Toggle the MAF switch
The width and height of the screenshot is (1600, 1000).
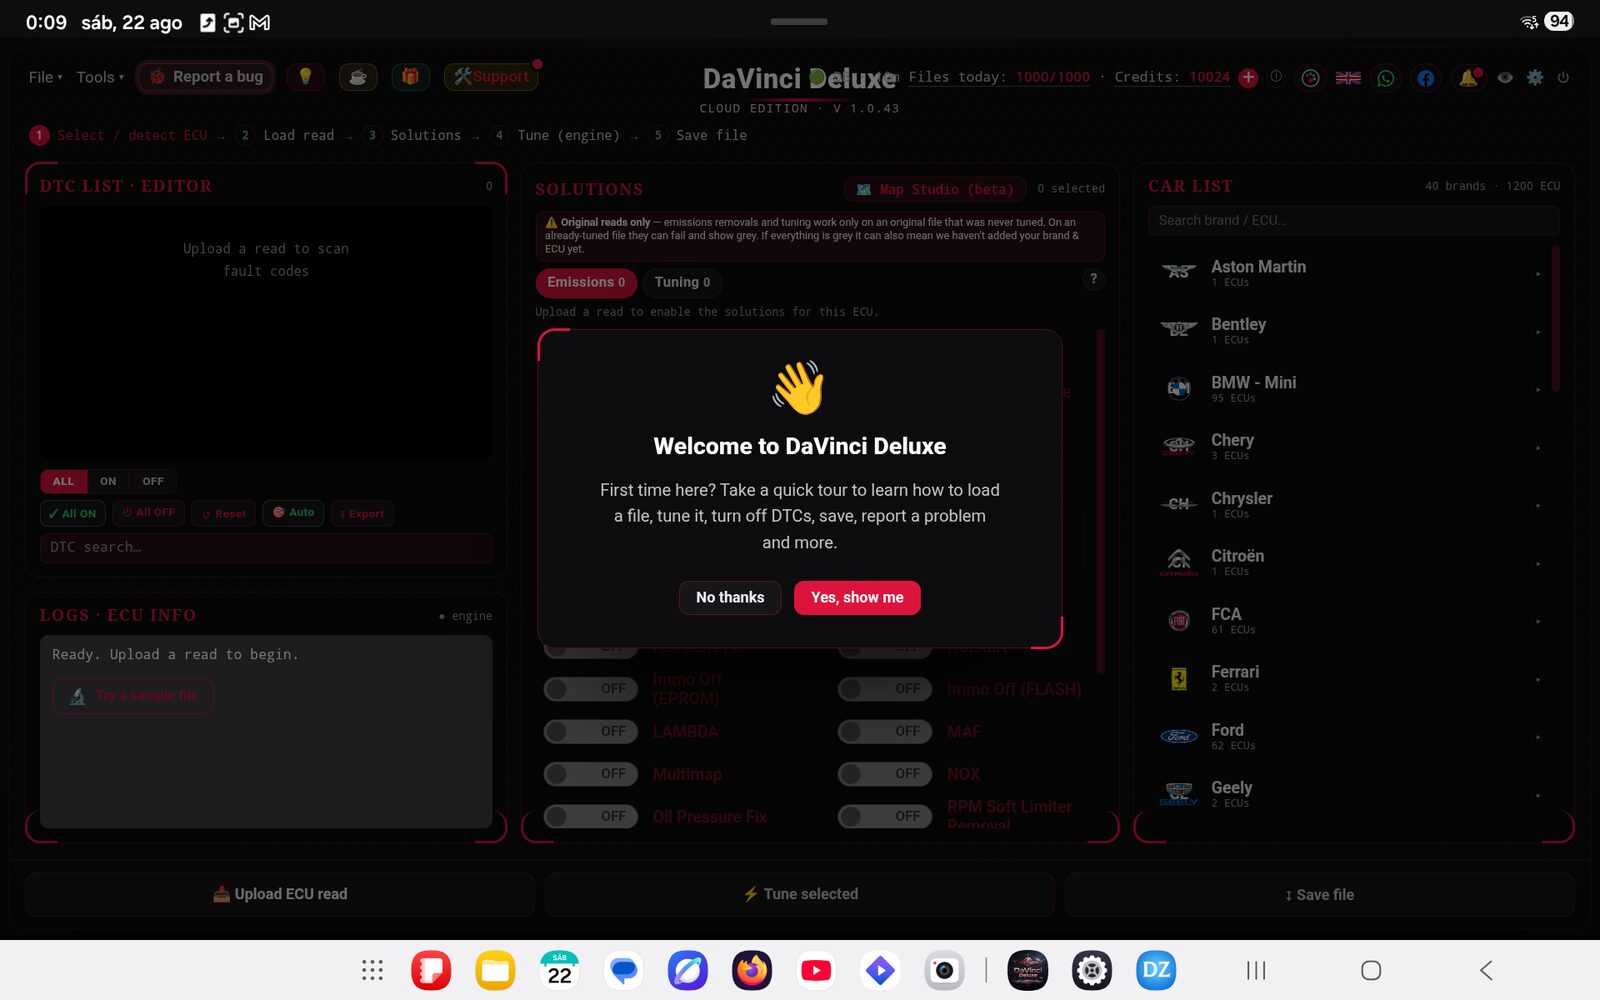[885, 732]
